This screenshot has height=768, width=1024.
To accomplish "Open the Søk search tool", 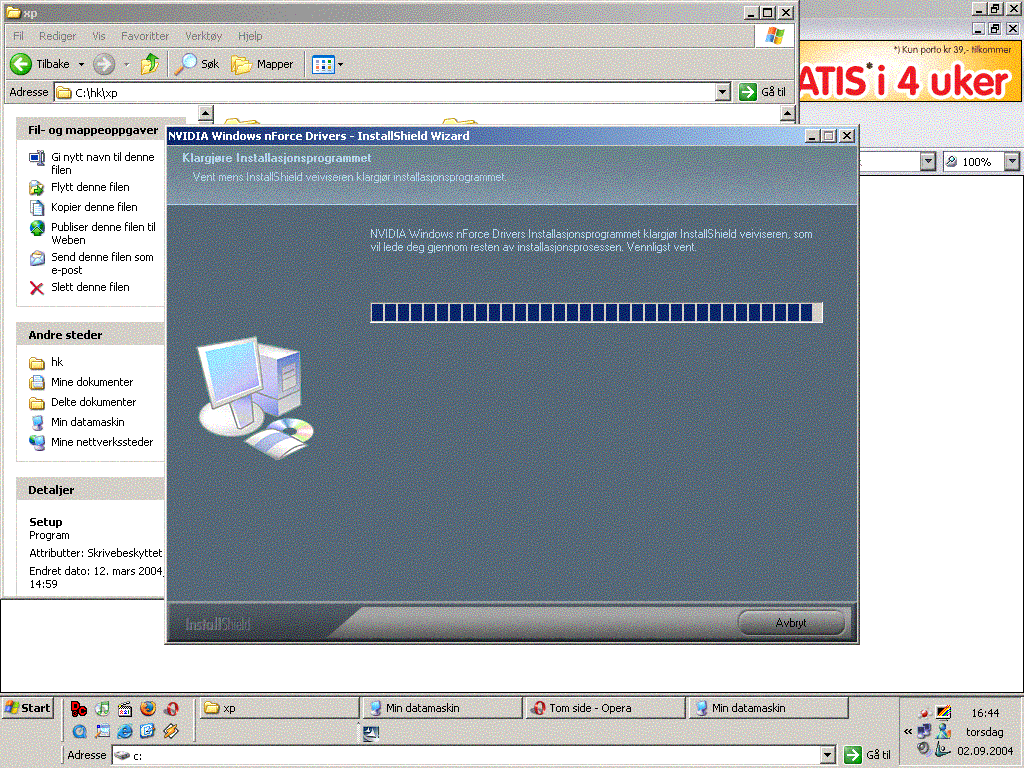I will click(197, 64).
